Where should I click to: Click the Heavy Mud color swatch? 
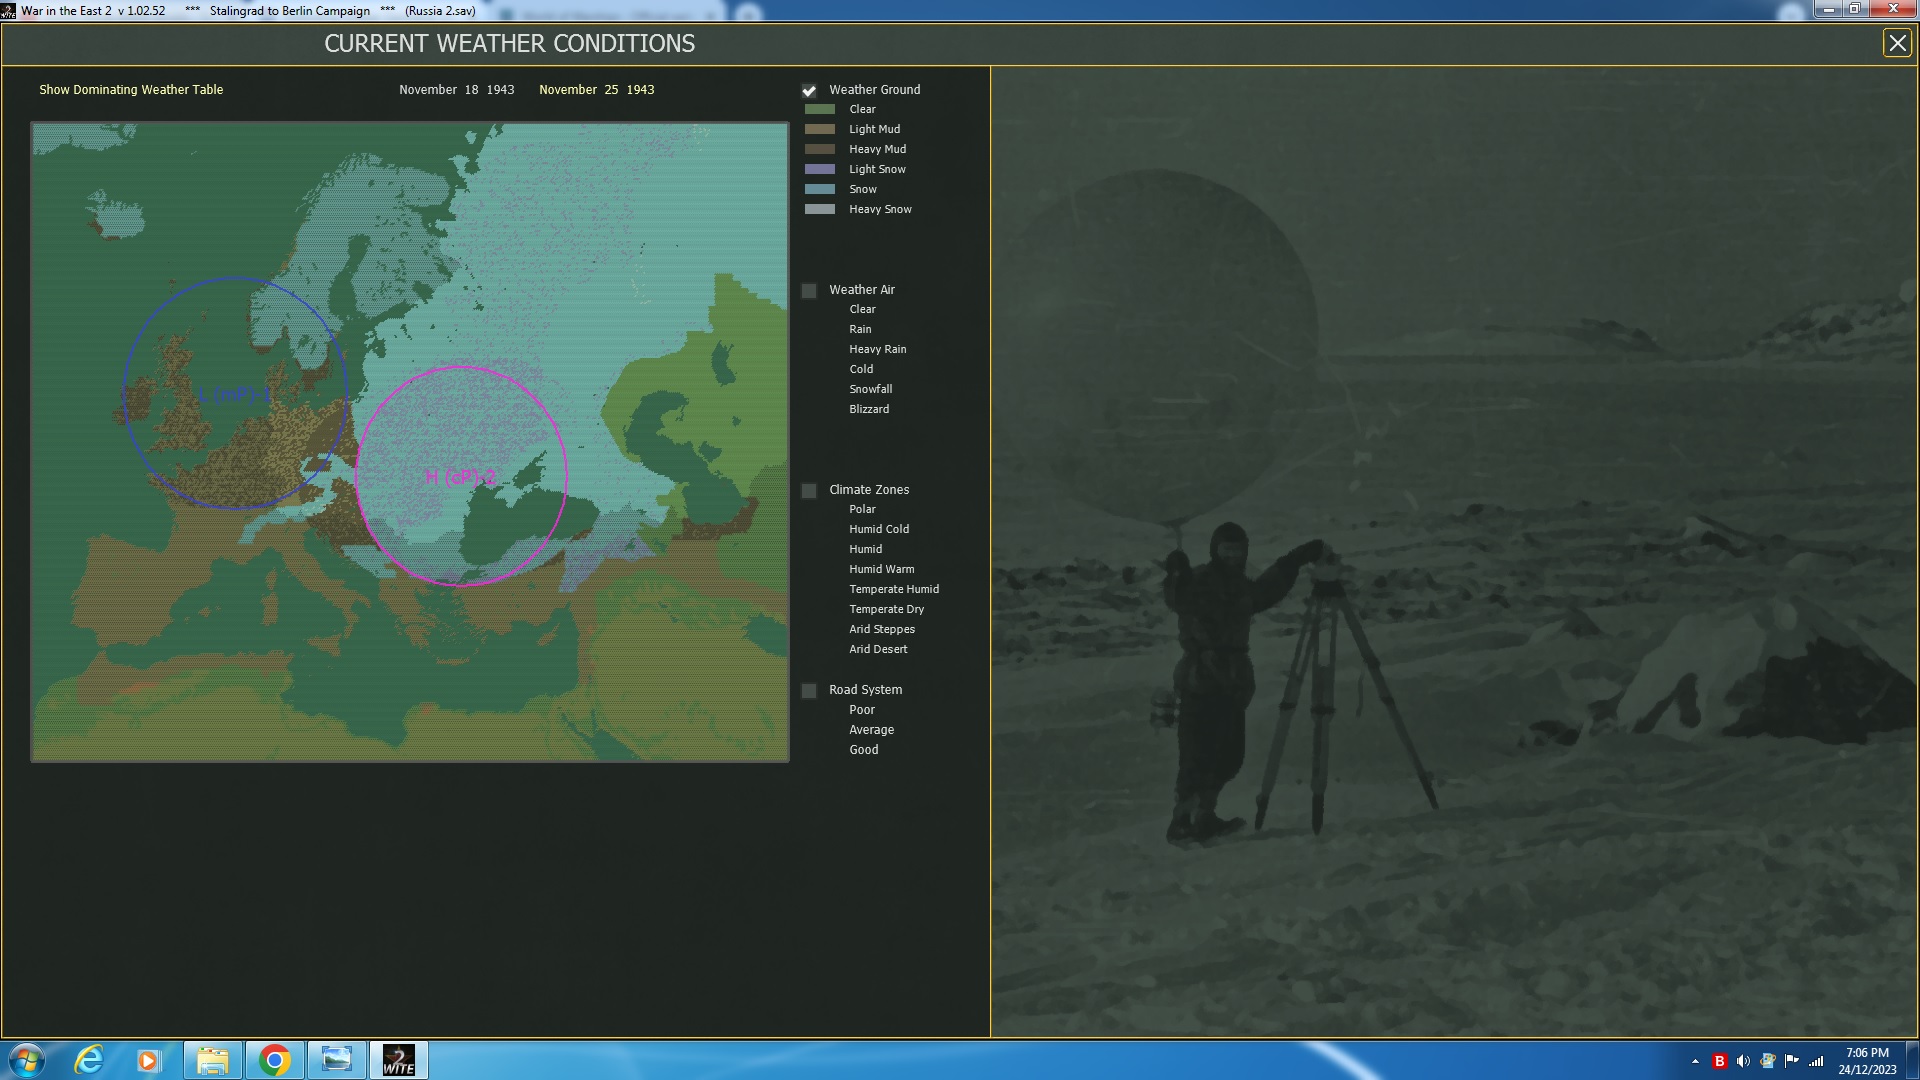point(819,150)
